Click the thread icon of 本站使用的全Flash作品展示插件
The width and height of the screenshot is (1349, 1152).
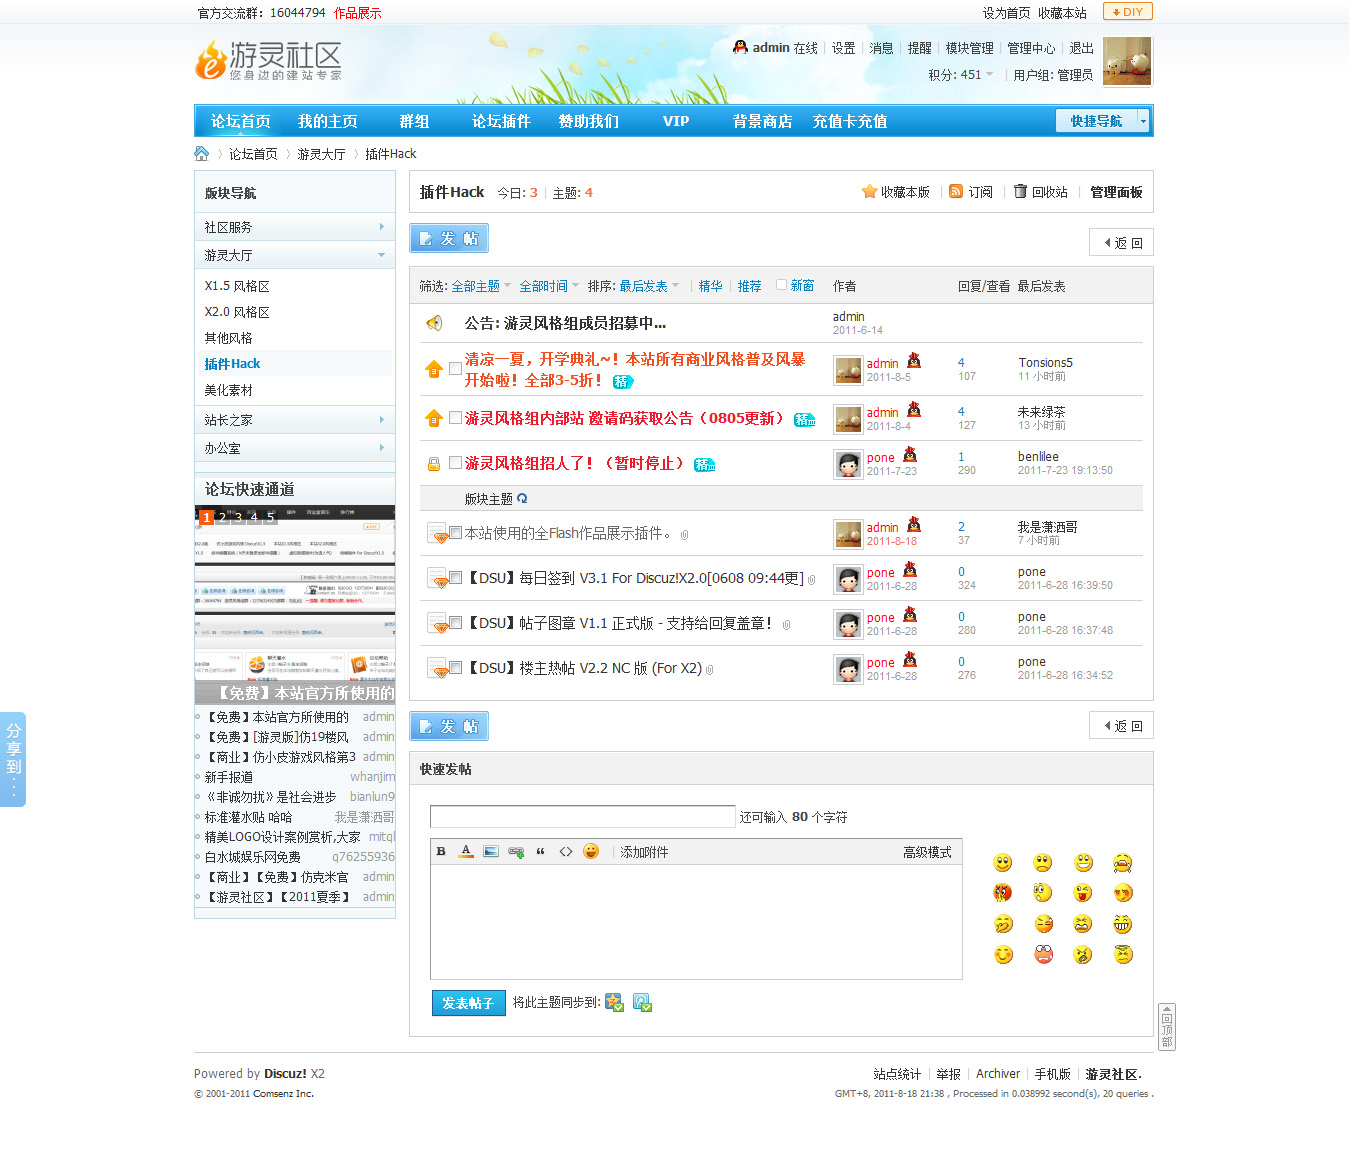point(436,533)
